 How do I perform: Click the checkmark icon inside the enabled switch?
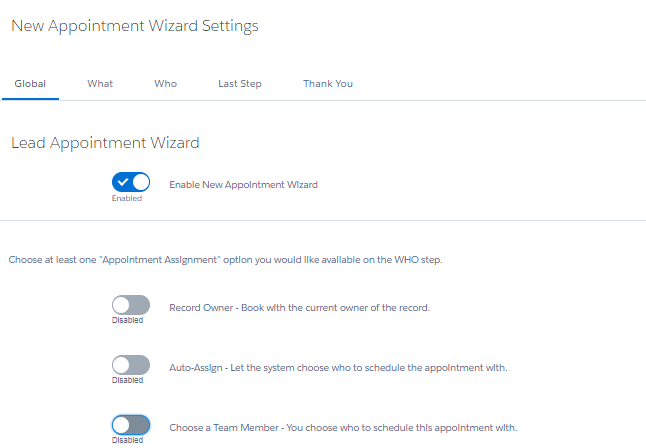coord(123,182)
